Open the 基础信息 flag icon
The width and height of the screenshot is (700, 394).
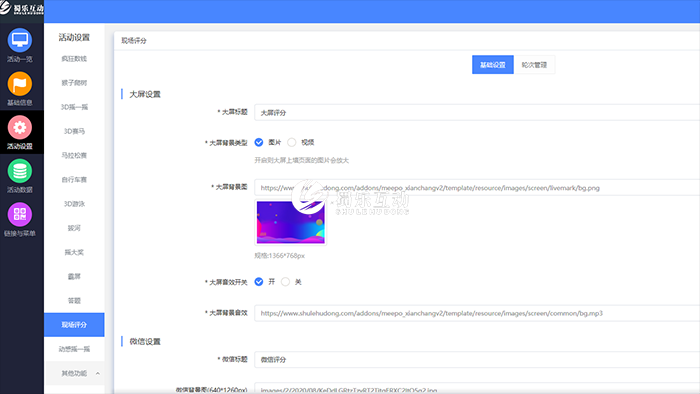click(20, 84)
